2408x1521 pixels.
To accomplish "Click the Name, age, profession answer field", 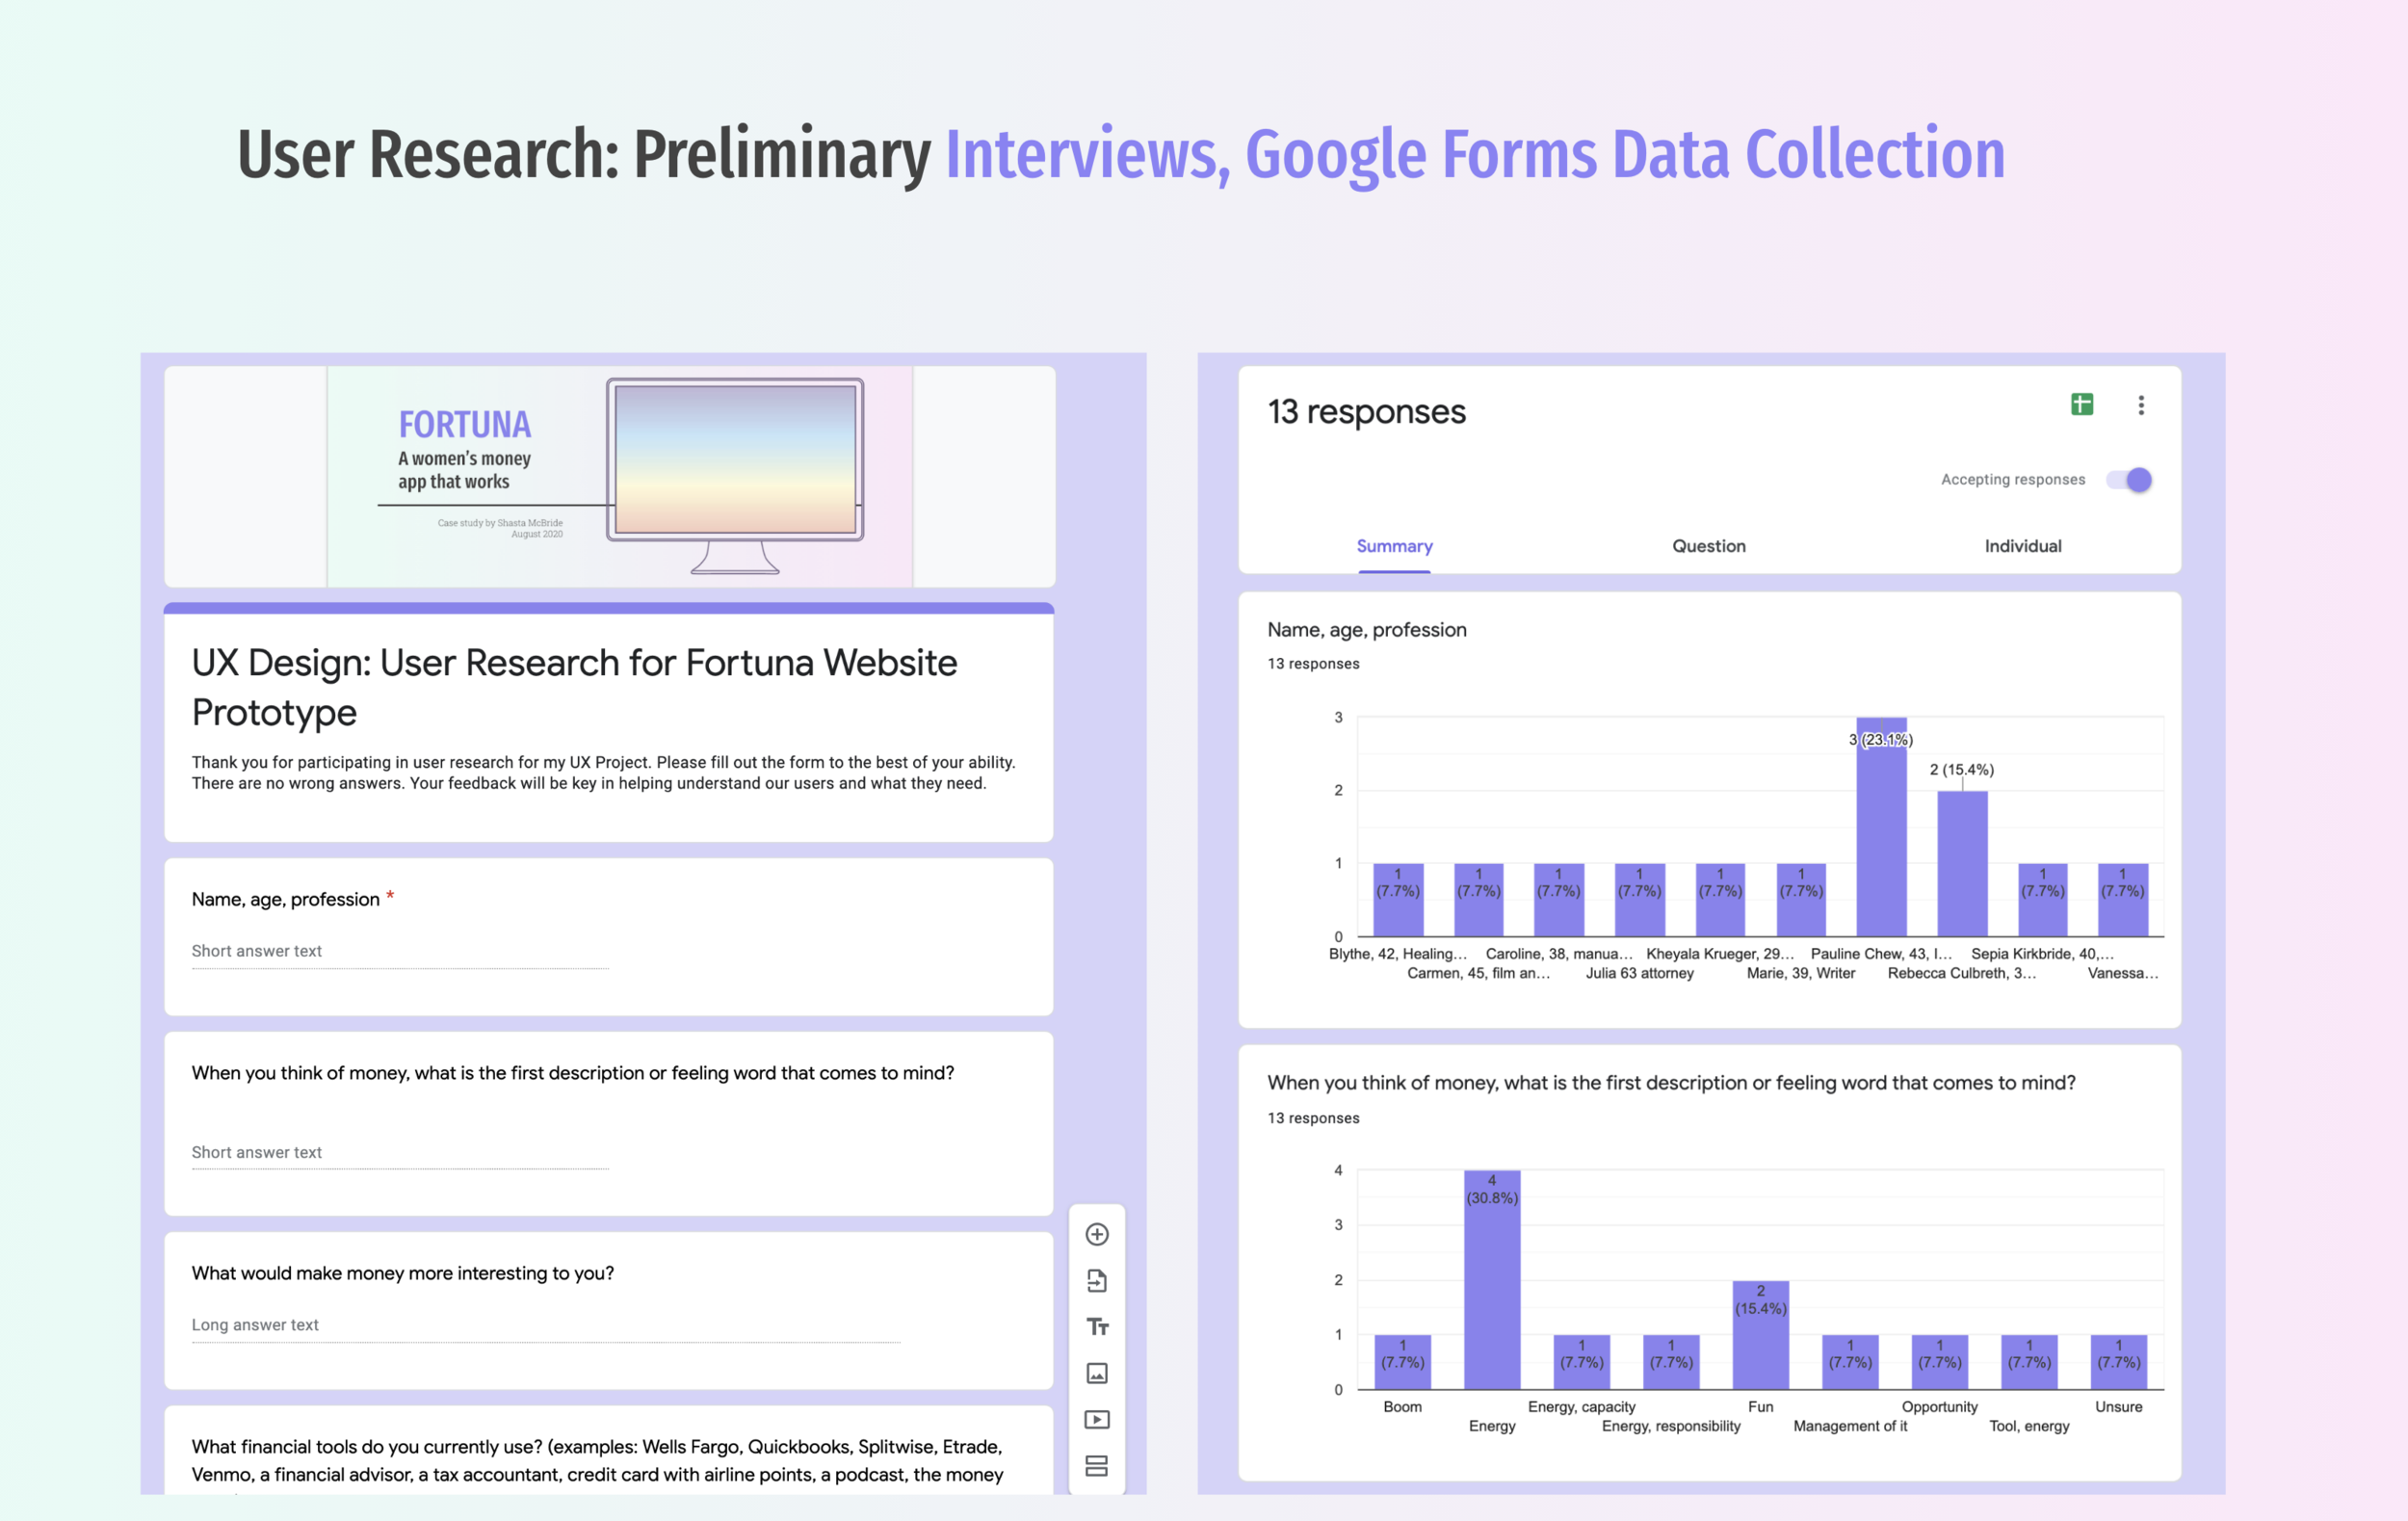I will [x=400, y=951].
